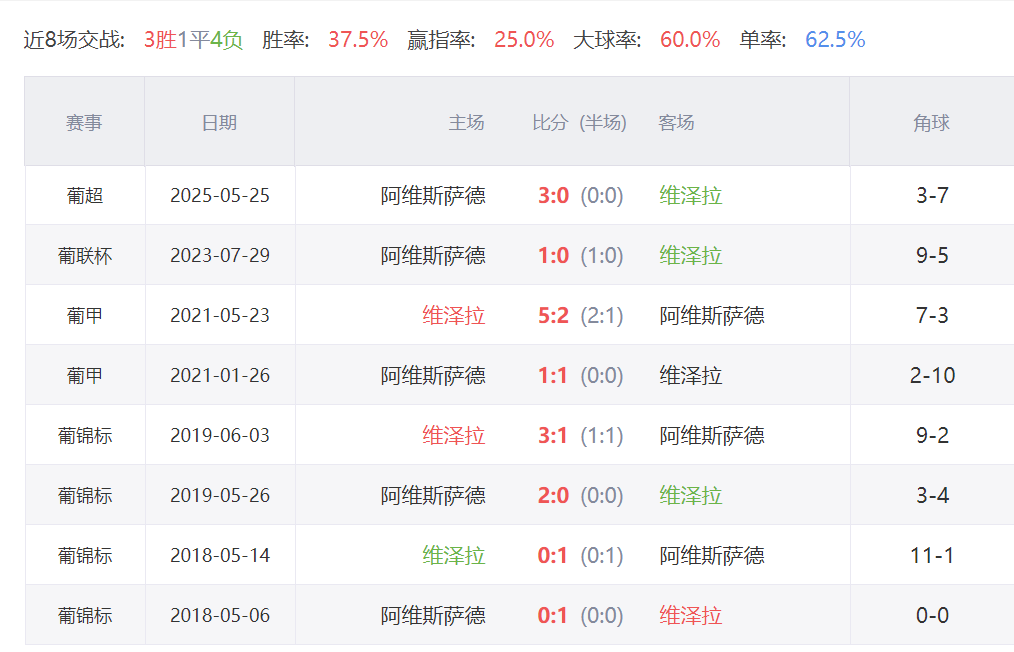Click the 2-10 corner count
Viewport: 1014px width, 652px height.
932,375
